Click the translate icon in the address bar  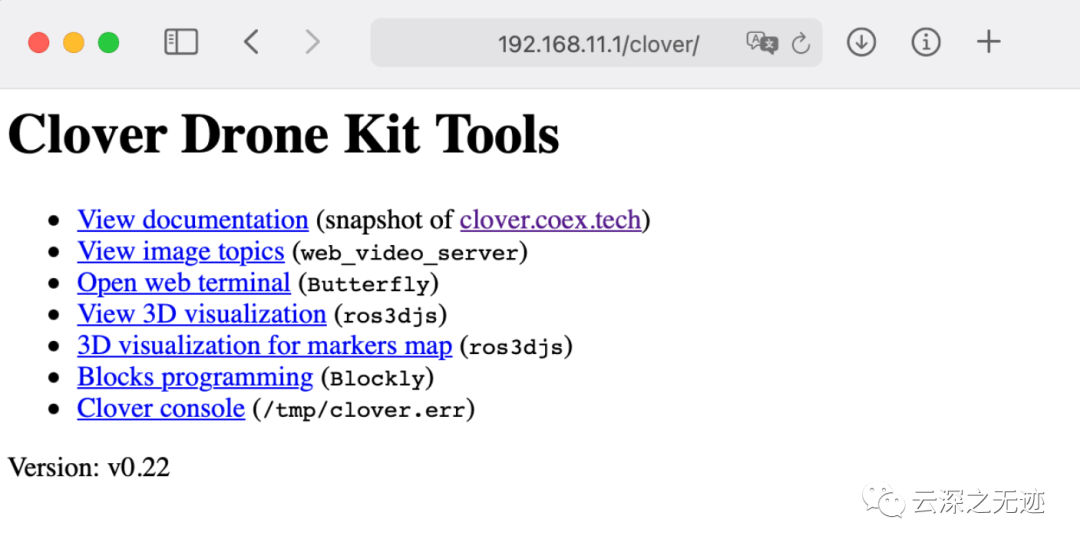click(761, 43)
